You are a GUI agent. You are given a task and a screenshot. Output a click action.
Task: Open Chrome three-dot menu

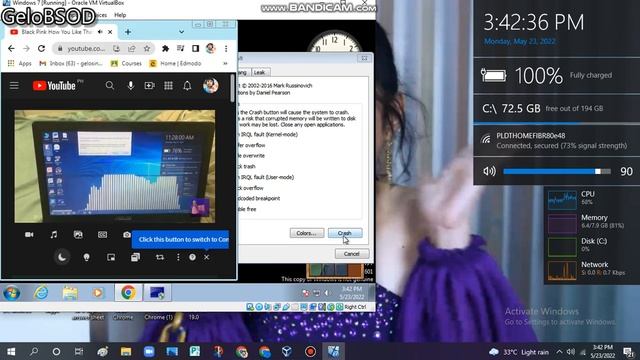coord(226,49)
